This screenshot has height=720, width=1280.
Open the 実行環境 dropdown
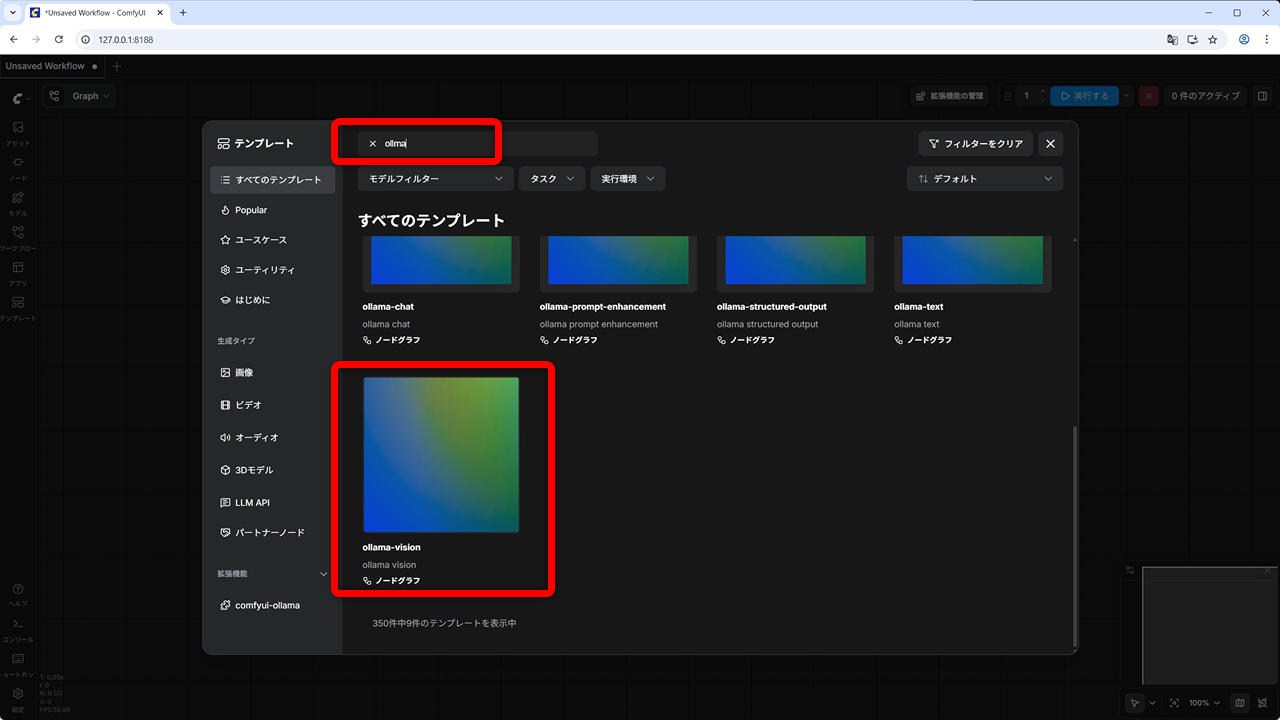click(x=627, y=179)
